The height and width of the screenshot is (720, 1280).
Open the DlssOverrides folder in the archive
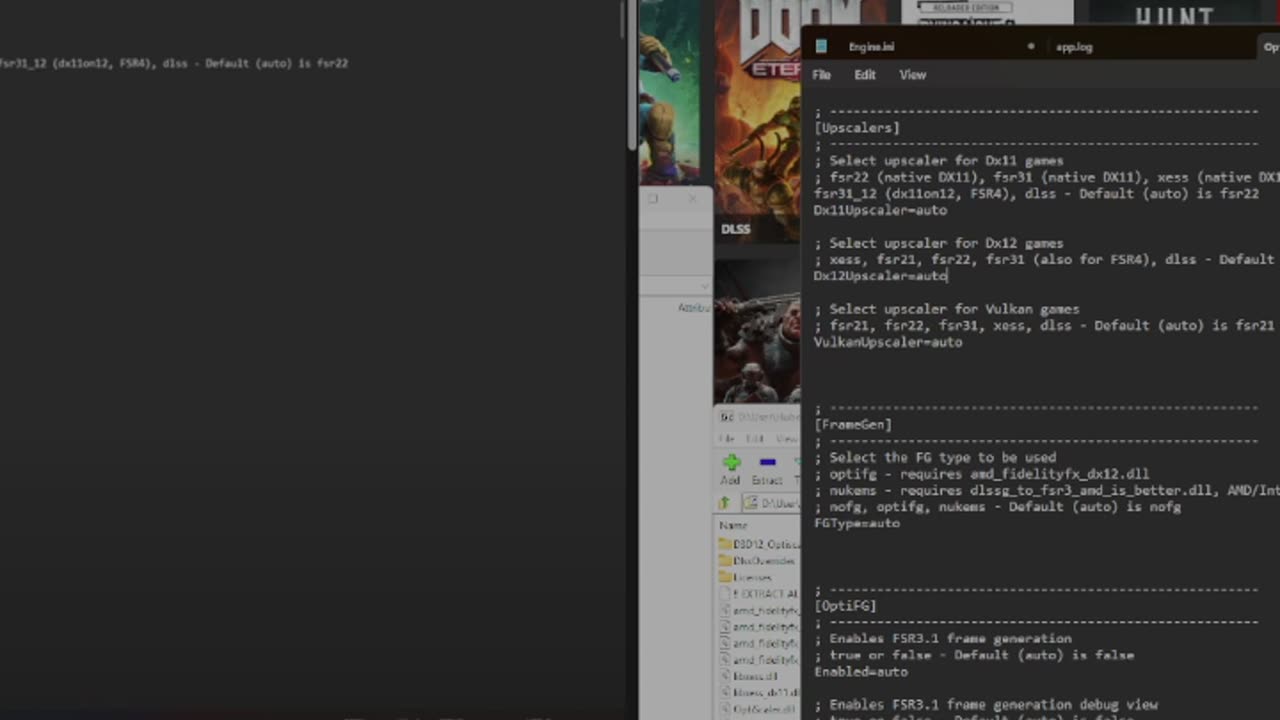tap(757, 561)
